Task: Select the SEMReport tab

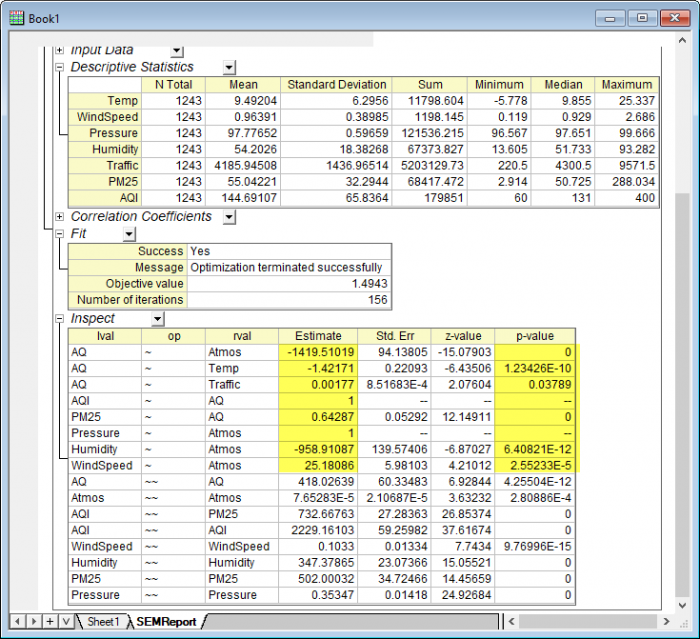Action: [x=167, y=621]
